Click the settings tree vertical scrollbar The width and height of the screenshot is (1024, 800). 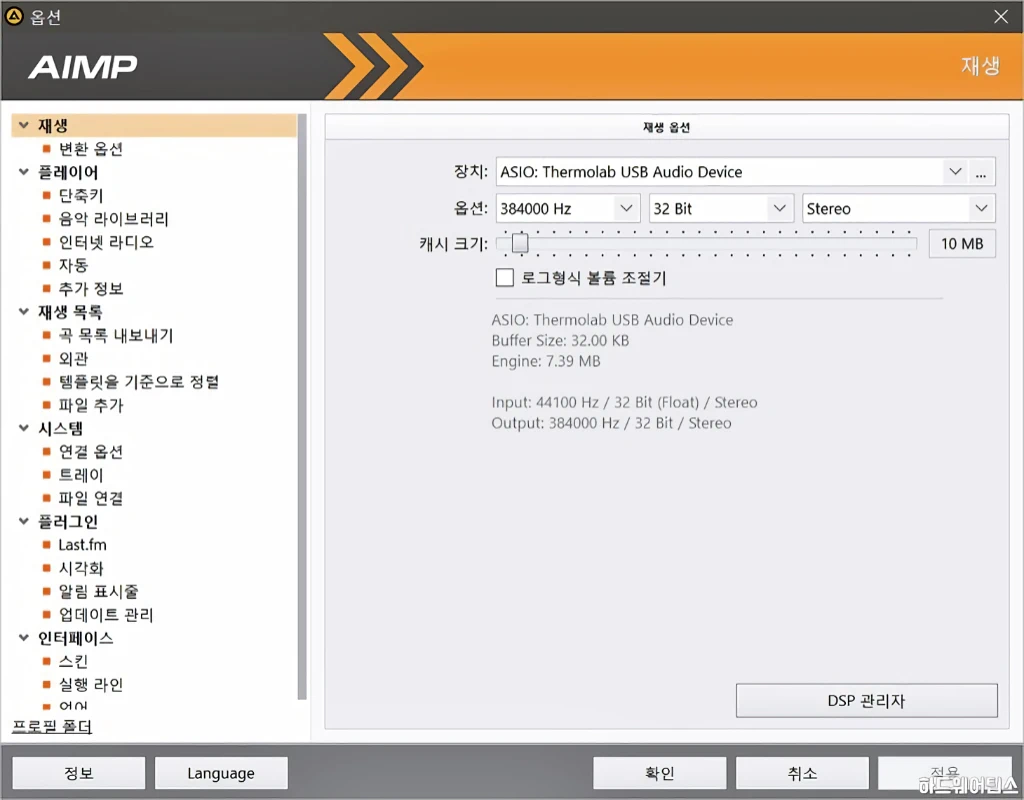tap(302, 408)
